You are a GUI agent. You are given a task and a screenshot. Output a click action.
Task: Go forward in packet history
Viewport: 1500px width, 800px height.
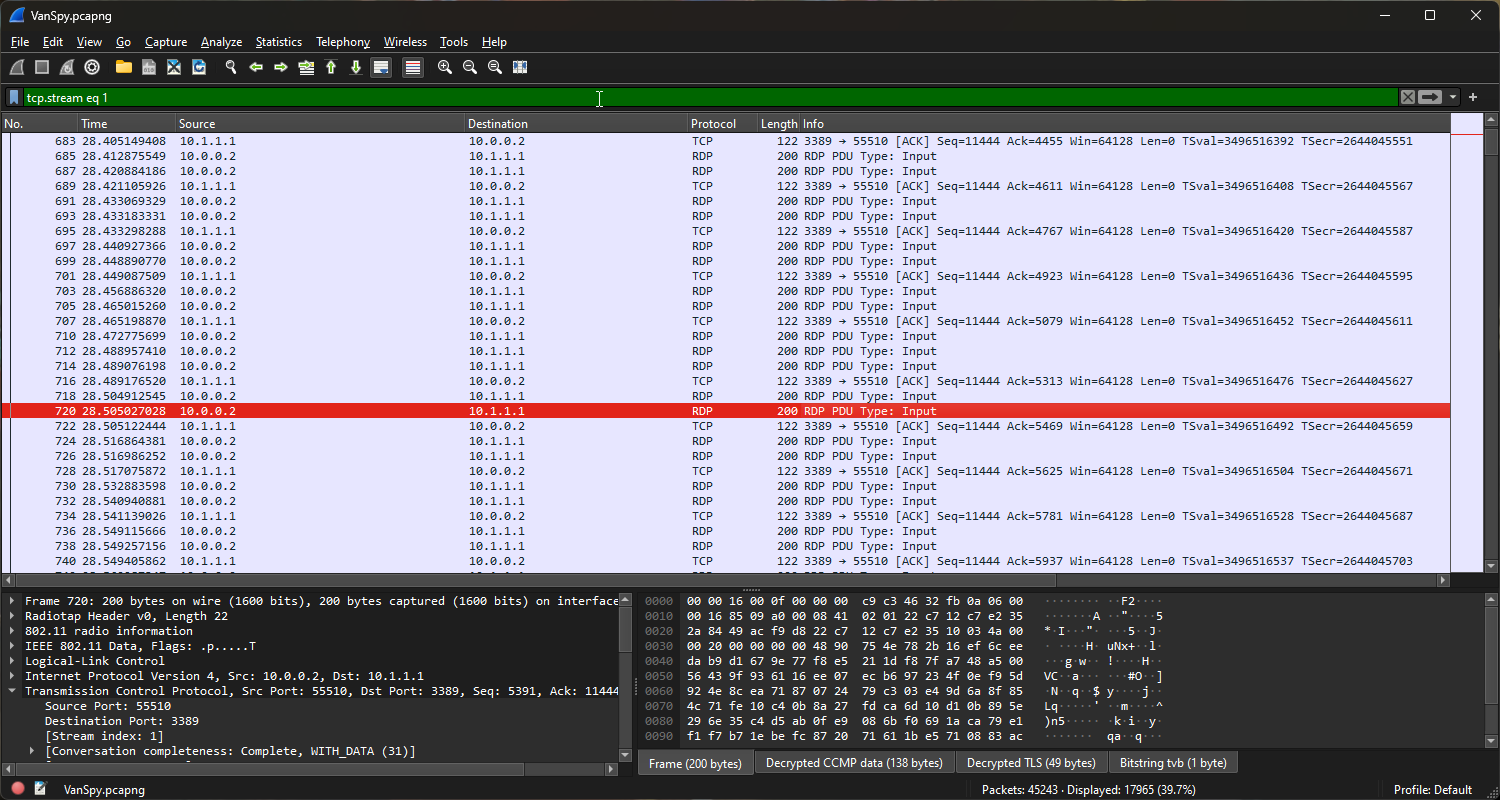281,67
